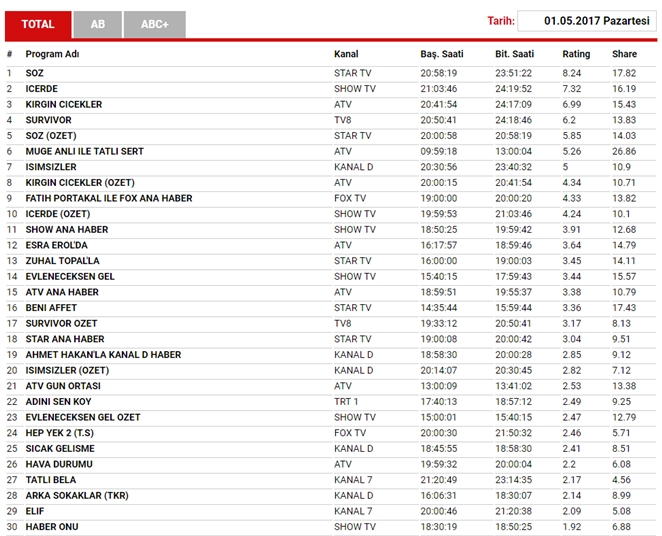Select the ICERDE program name in row 2
Image resolution: width=662 pixels, height=536 pixels.
[x=42, y=89]
